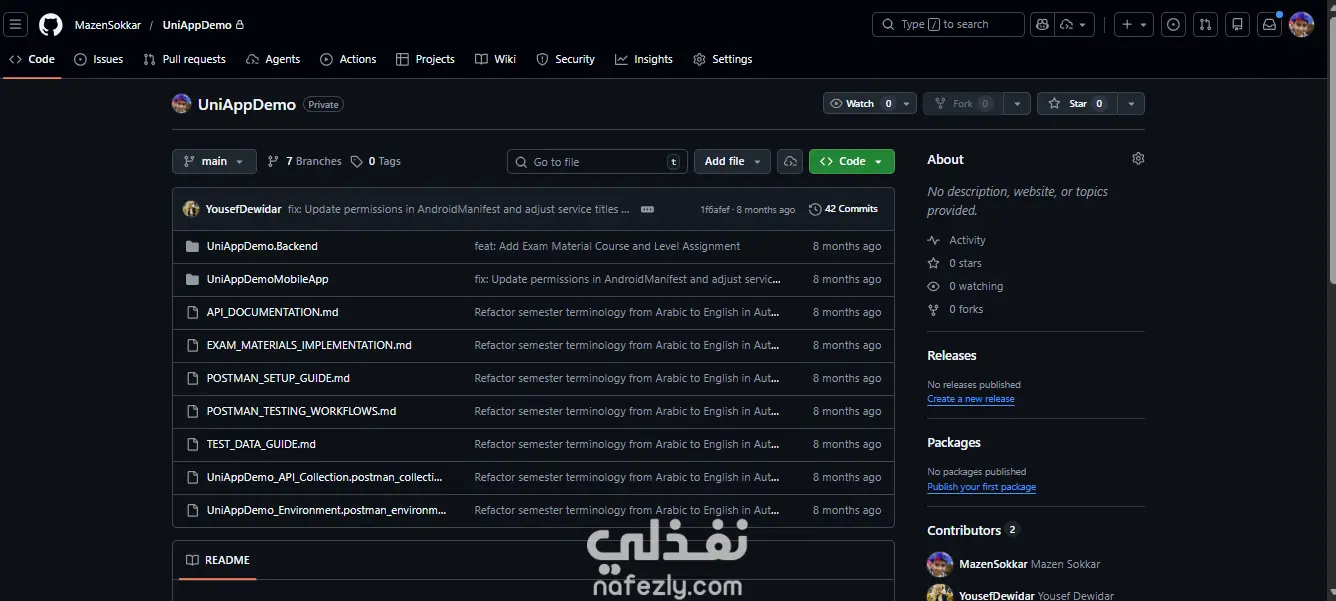
Task: Open the main branch selector dropdown
Action: pos(214,161)
